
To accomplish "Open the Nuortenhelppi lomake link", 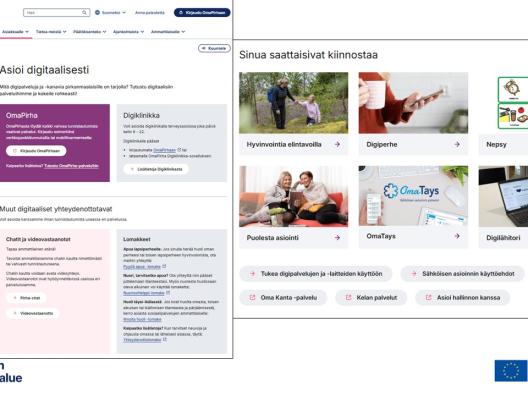I will click(144, 293).
